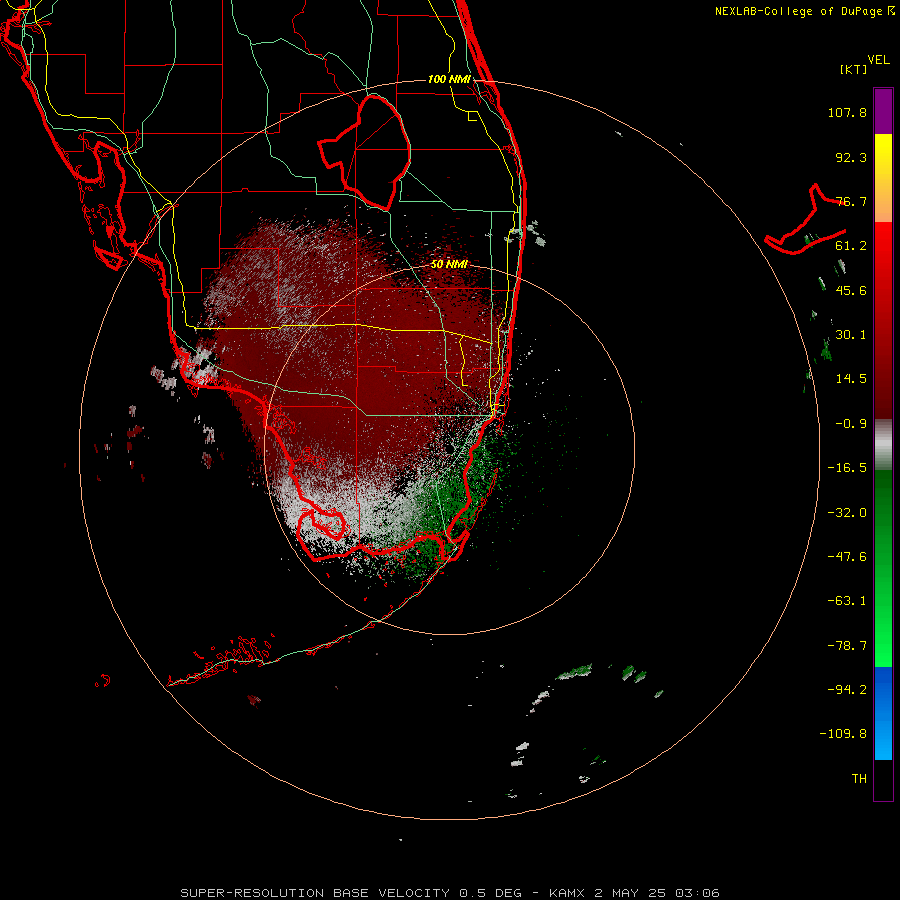This screenshot has width=900, height=900.
Task: Select the -109.8 legend value
Action: click(x=843, y=734)
